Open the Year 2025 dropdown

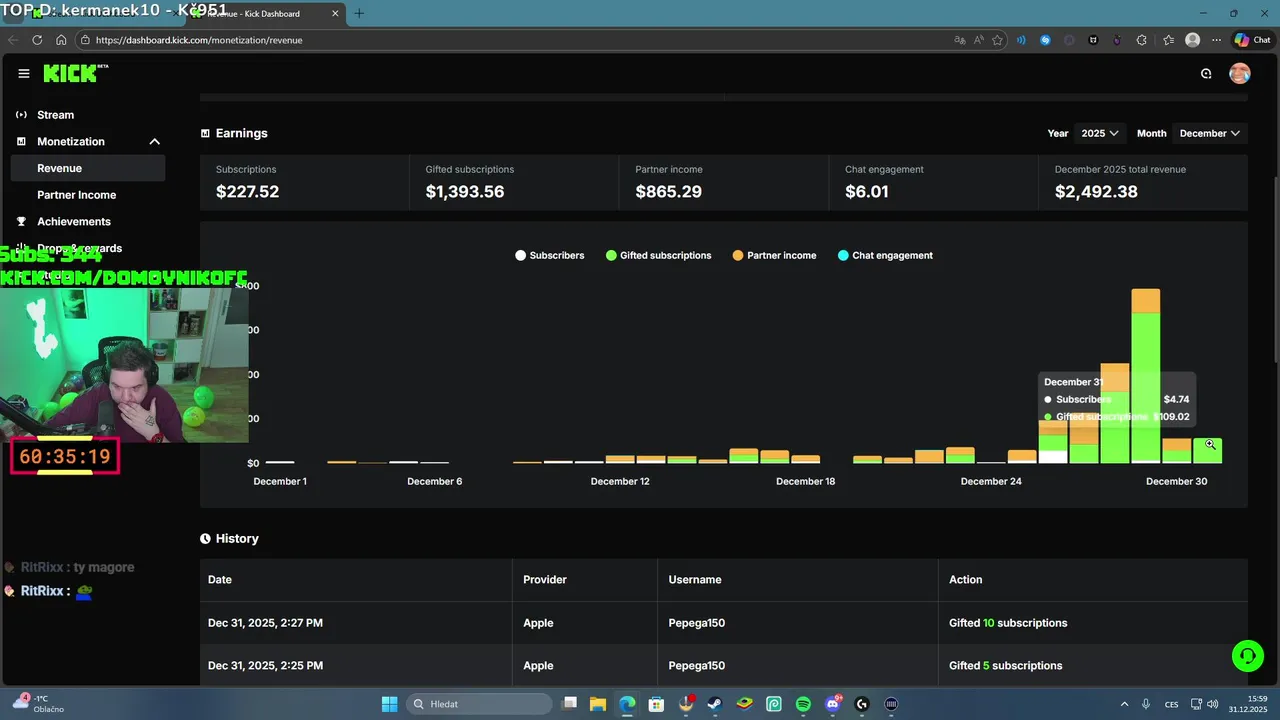(x=1099, y=133)
